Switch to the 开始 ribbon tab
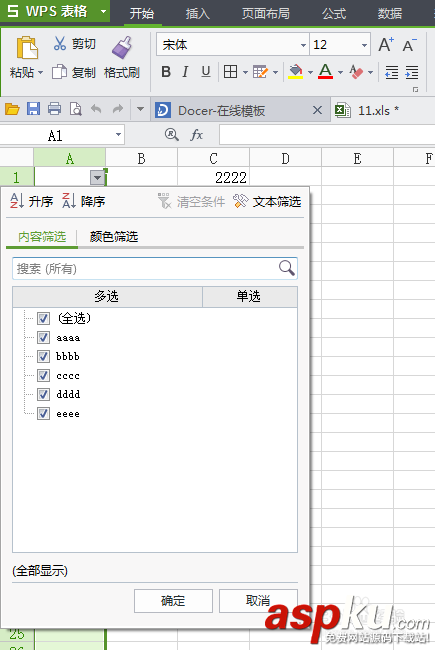The height and width of the screenshot is (650, 435). coord(142,14)
